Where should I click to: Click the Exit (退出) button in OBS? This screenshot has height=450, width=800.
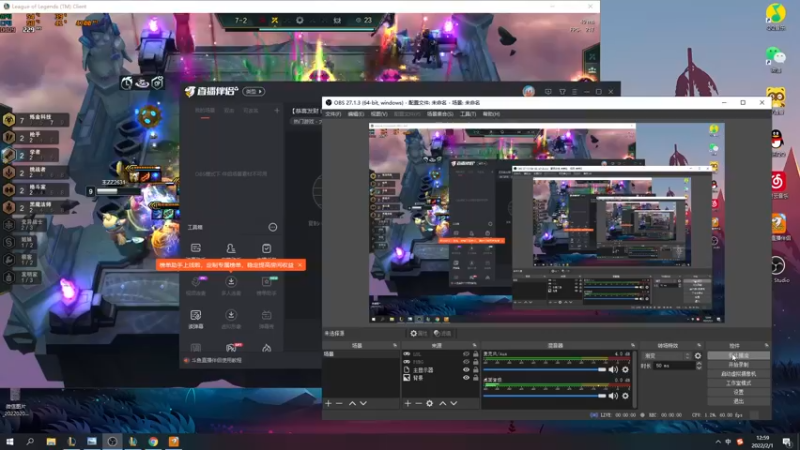coord(738,402)
